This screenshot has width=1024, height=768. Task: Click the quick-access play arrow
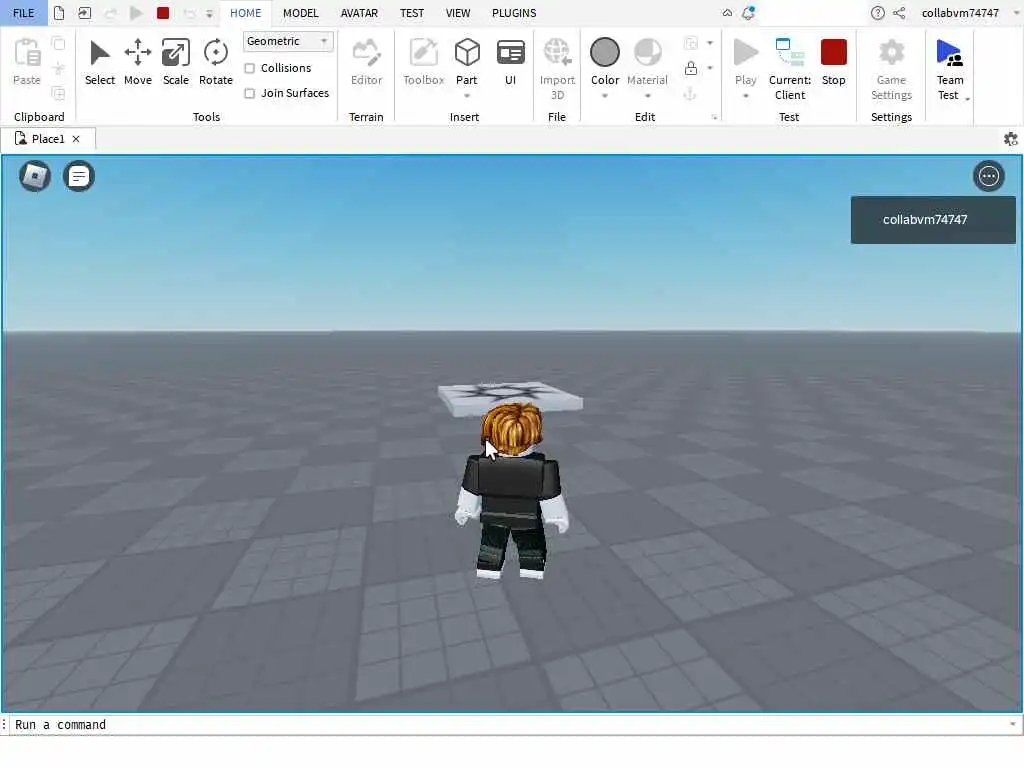pyautogui.click(x=136, y=13)
